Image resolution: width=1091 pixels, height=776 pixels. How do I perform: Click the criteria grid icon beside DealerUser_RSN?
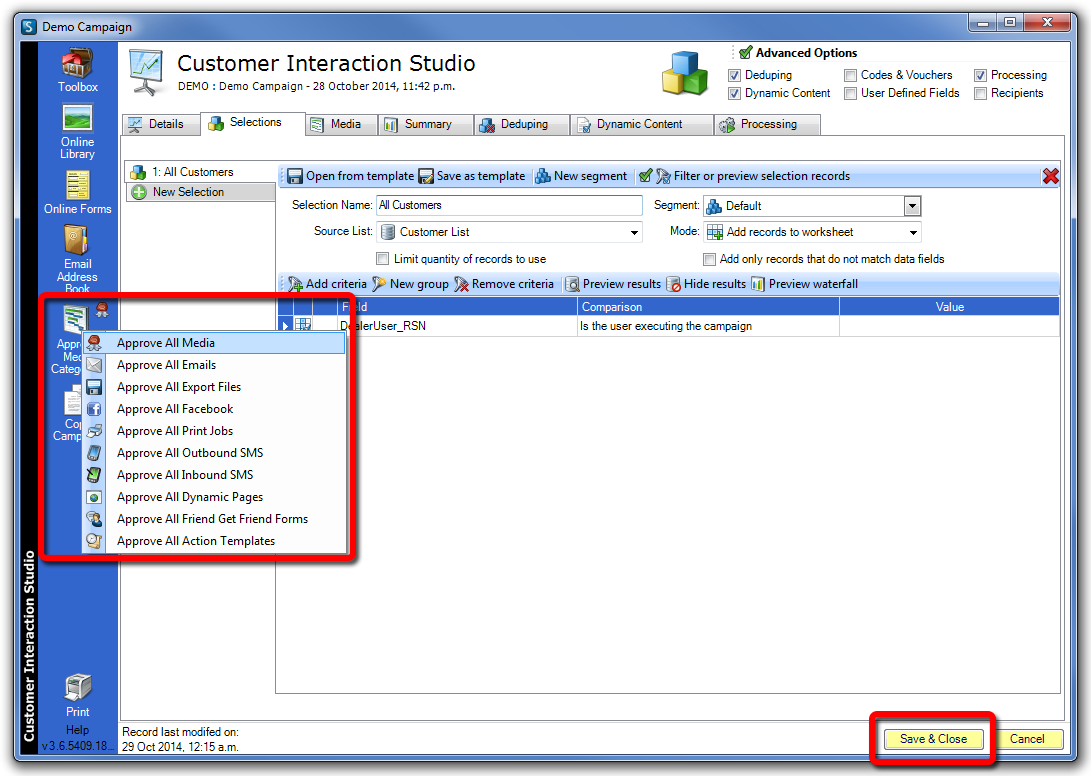[303, 325]
